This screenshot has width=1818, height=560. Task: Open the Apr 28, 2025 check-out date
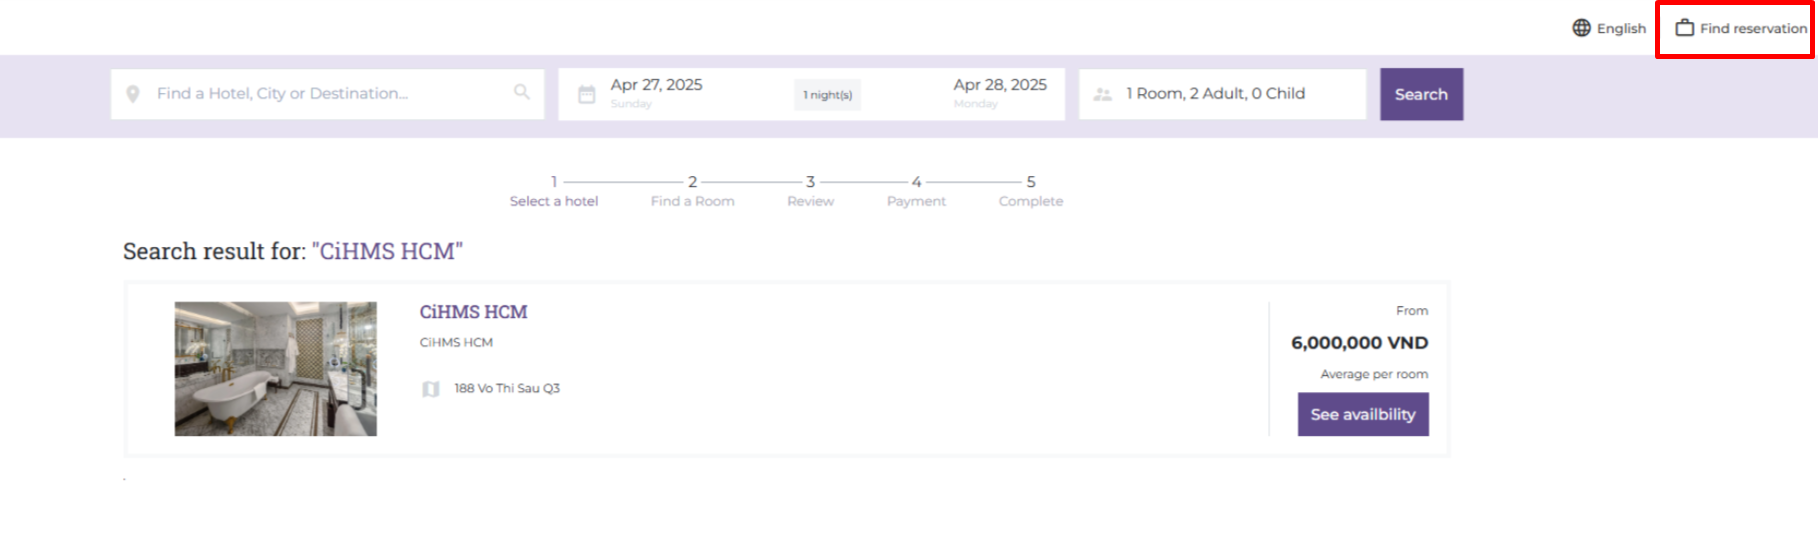click(x=999, y=86)
